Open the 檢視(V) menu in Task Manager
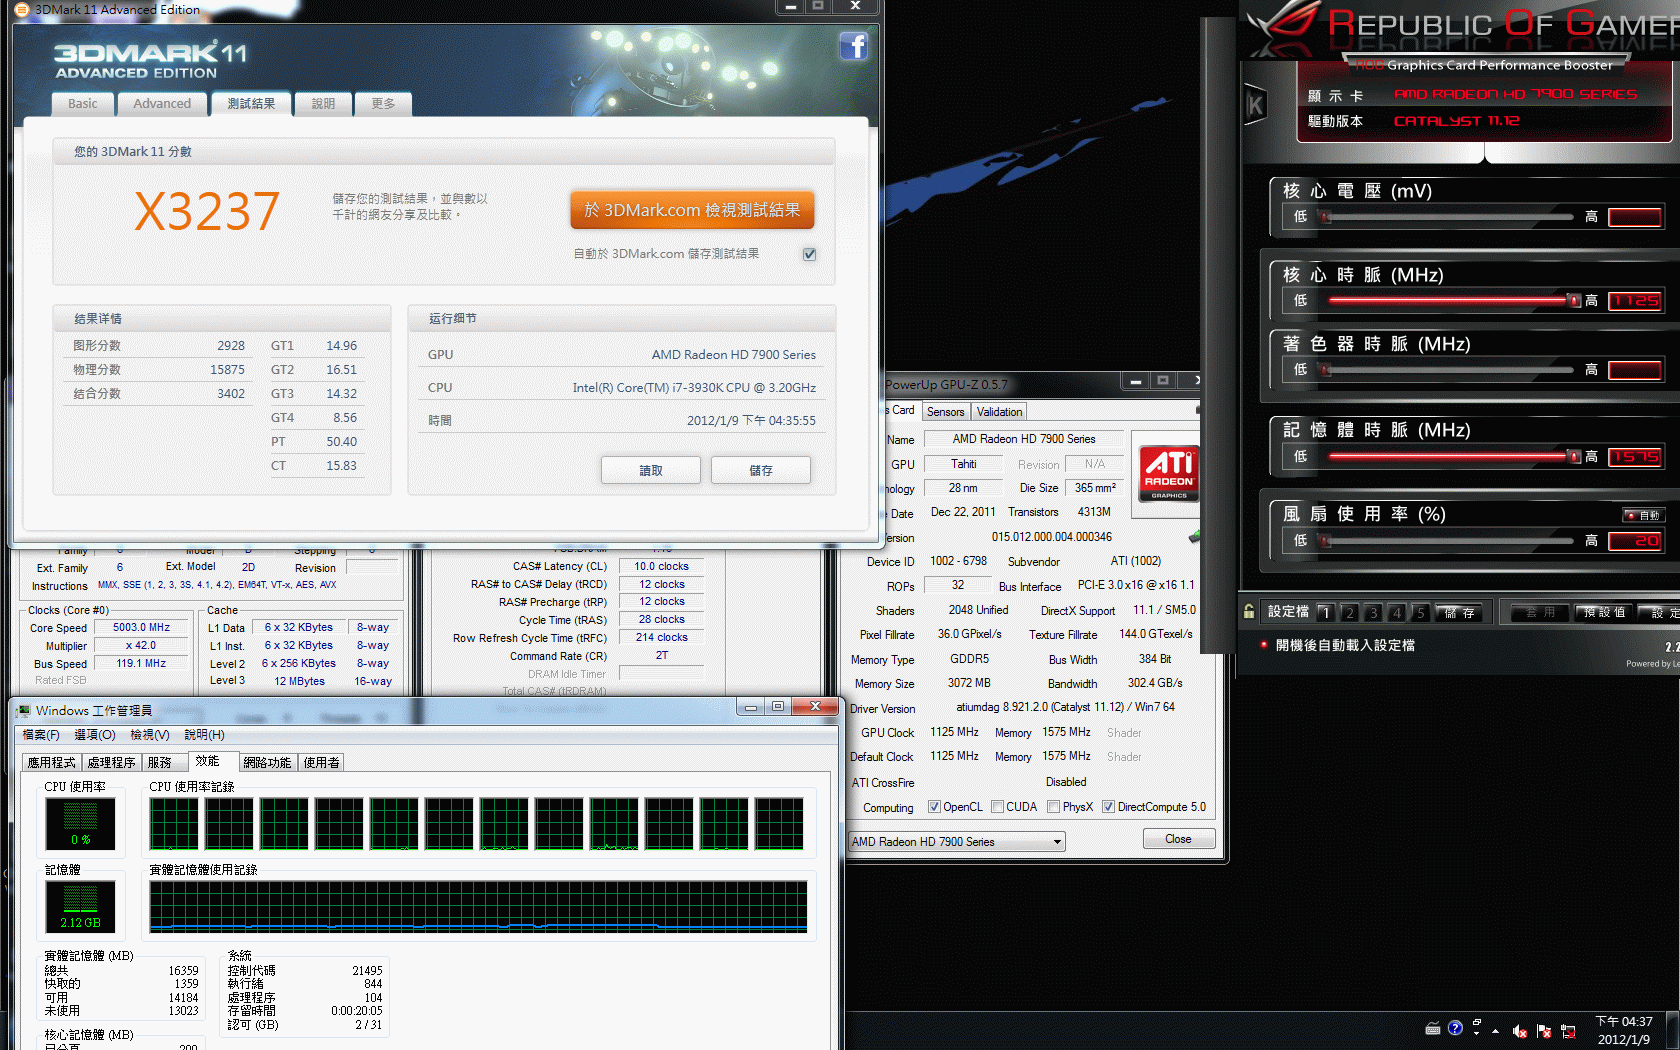Image resolution: width=1680 pixels, height=1050 pixels. coord(150,735)
